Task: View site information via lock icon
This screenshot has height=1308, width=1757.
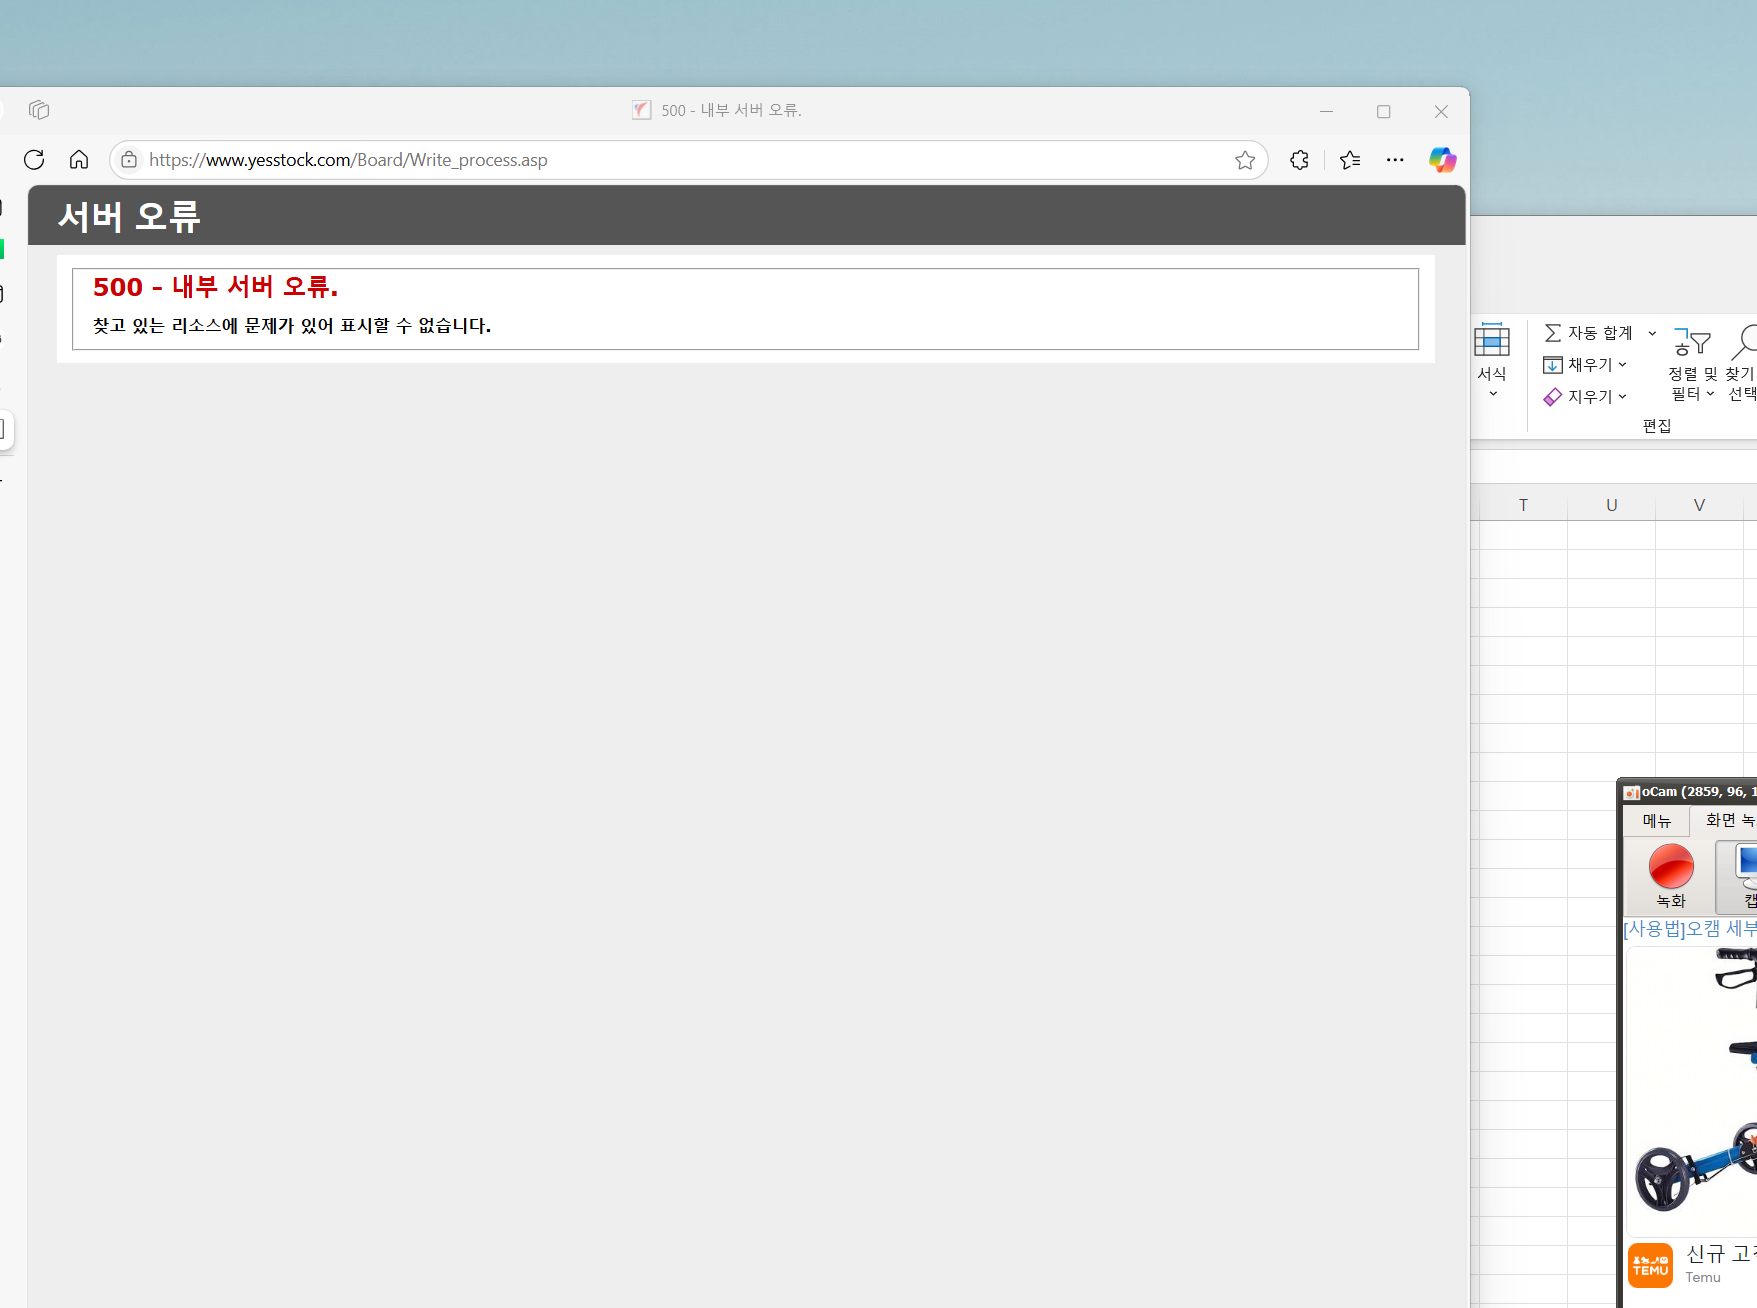Action: tap(129, 160)
